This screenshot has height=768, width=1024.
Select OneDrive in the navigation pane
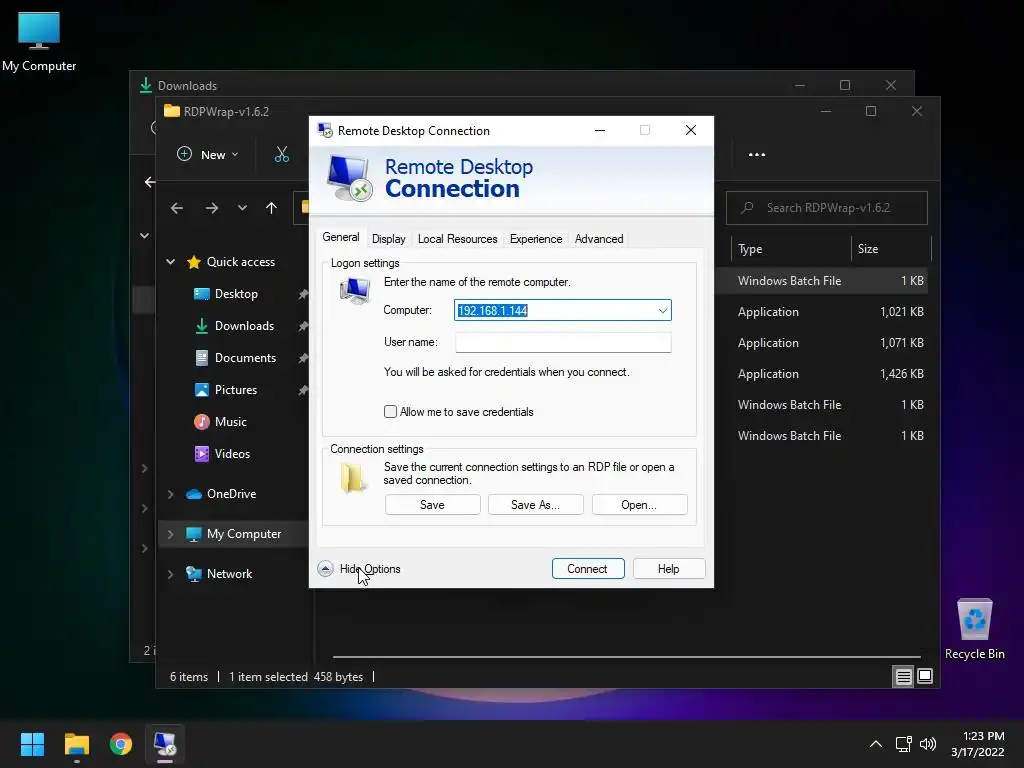[231, 494]
